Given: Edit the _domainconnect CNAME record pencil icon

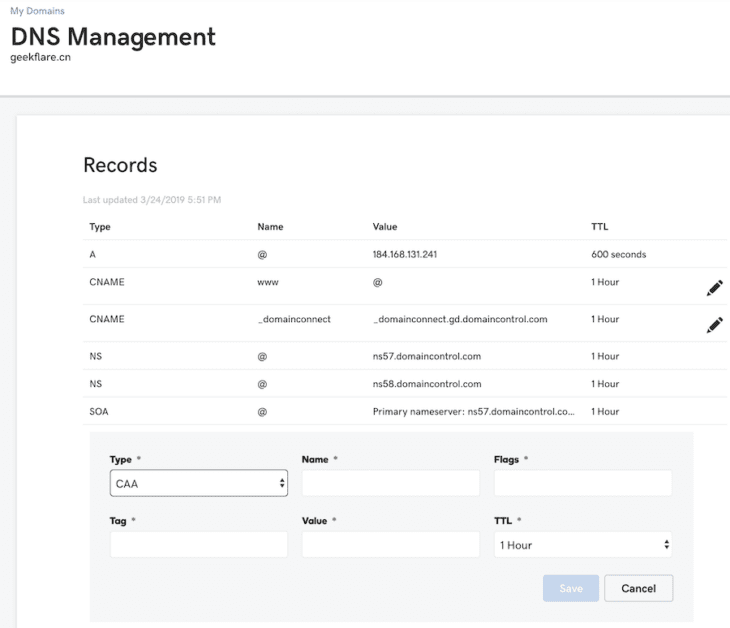Looking at the screenshot, I should pos(714,325).
